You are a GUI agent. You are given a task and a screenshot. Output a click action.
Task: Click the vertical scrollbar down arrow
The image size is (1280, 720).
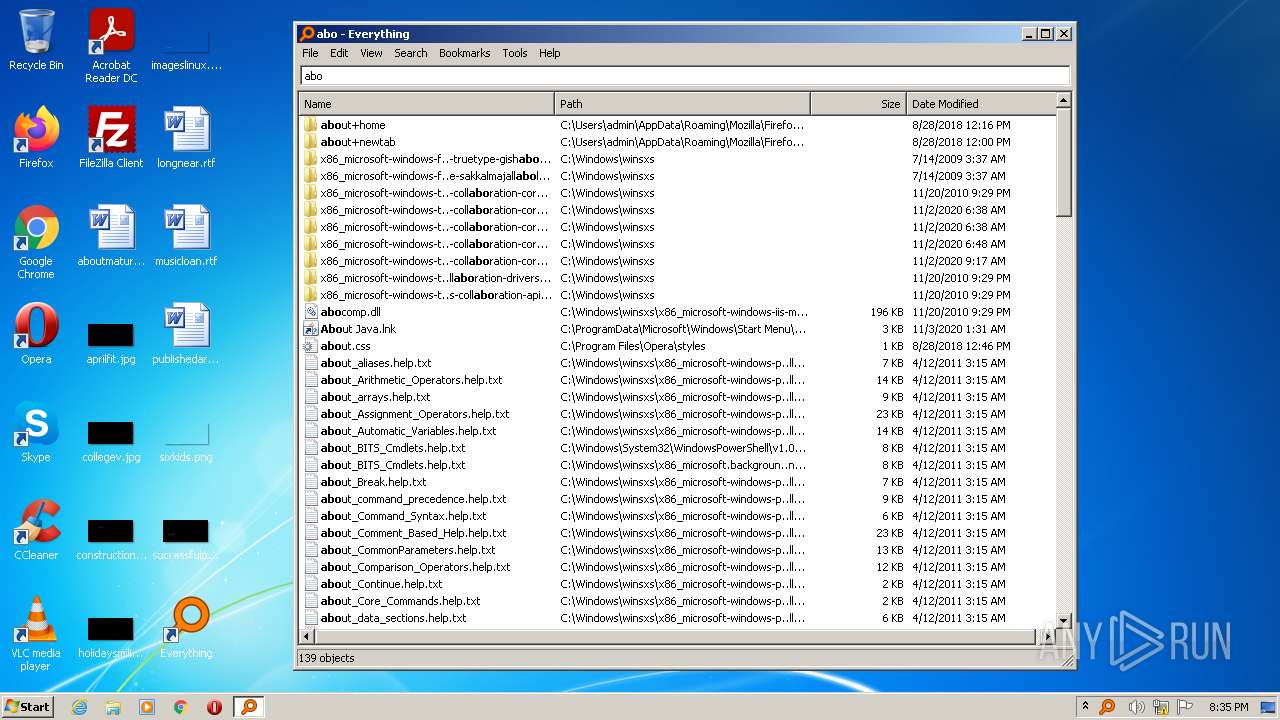(x=1063, y=621)
